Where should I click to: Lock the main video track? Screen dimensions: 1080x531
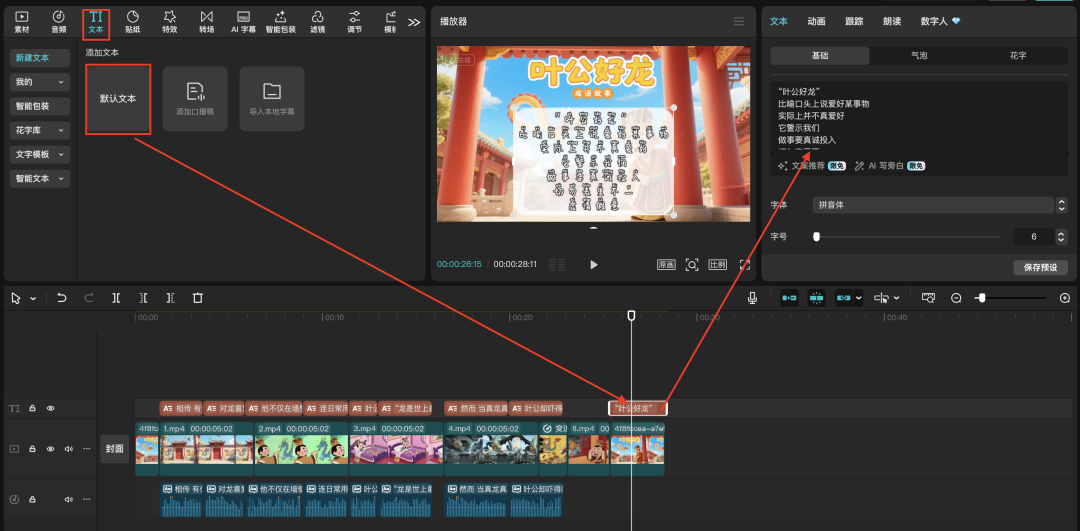[x=32, y=449]
